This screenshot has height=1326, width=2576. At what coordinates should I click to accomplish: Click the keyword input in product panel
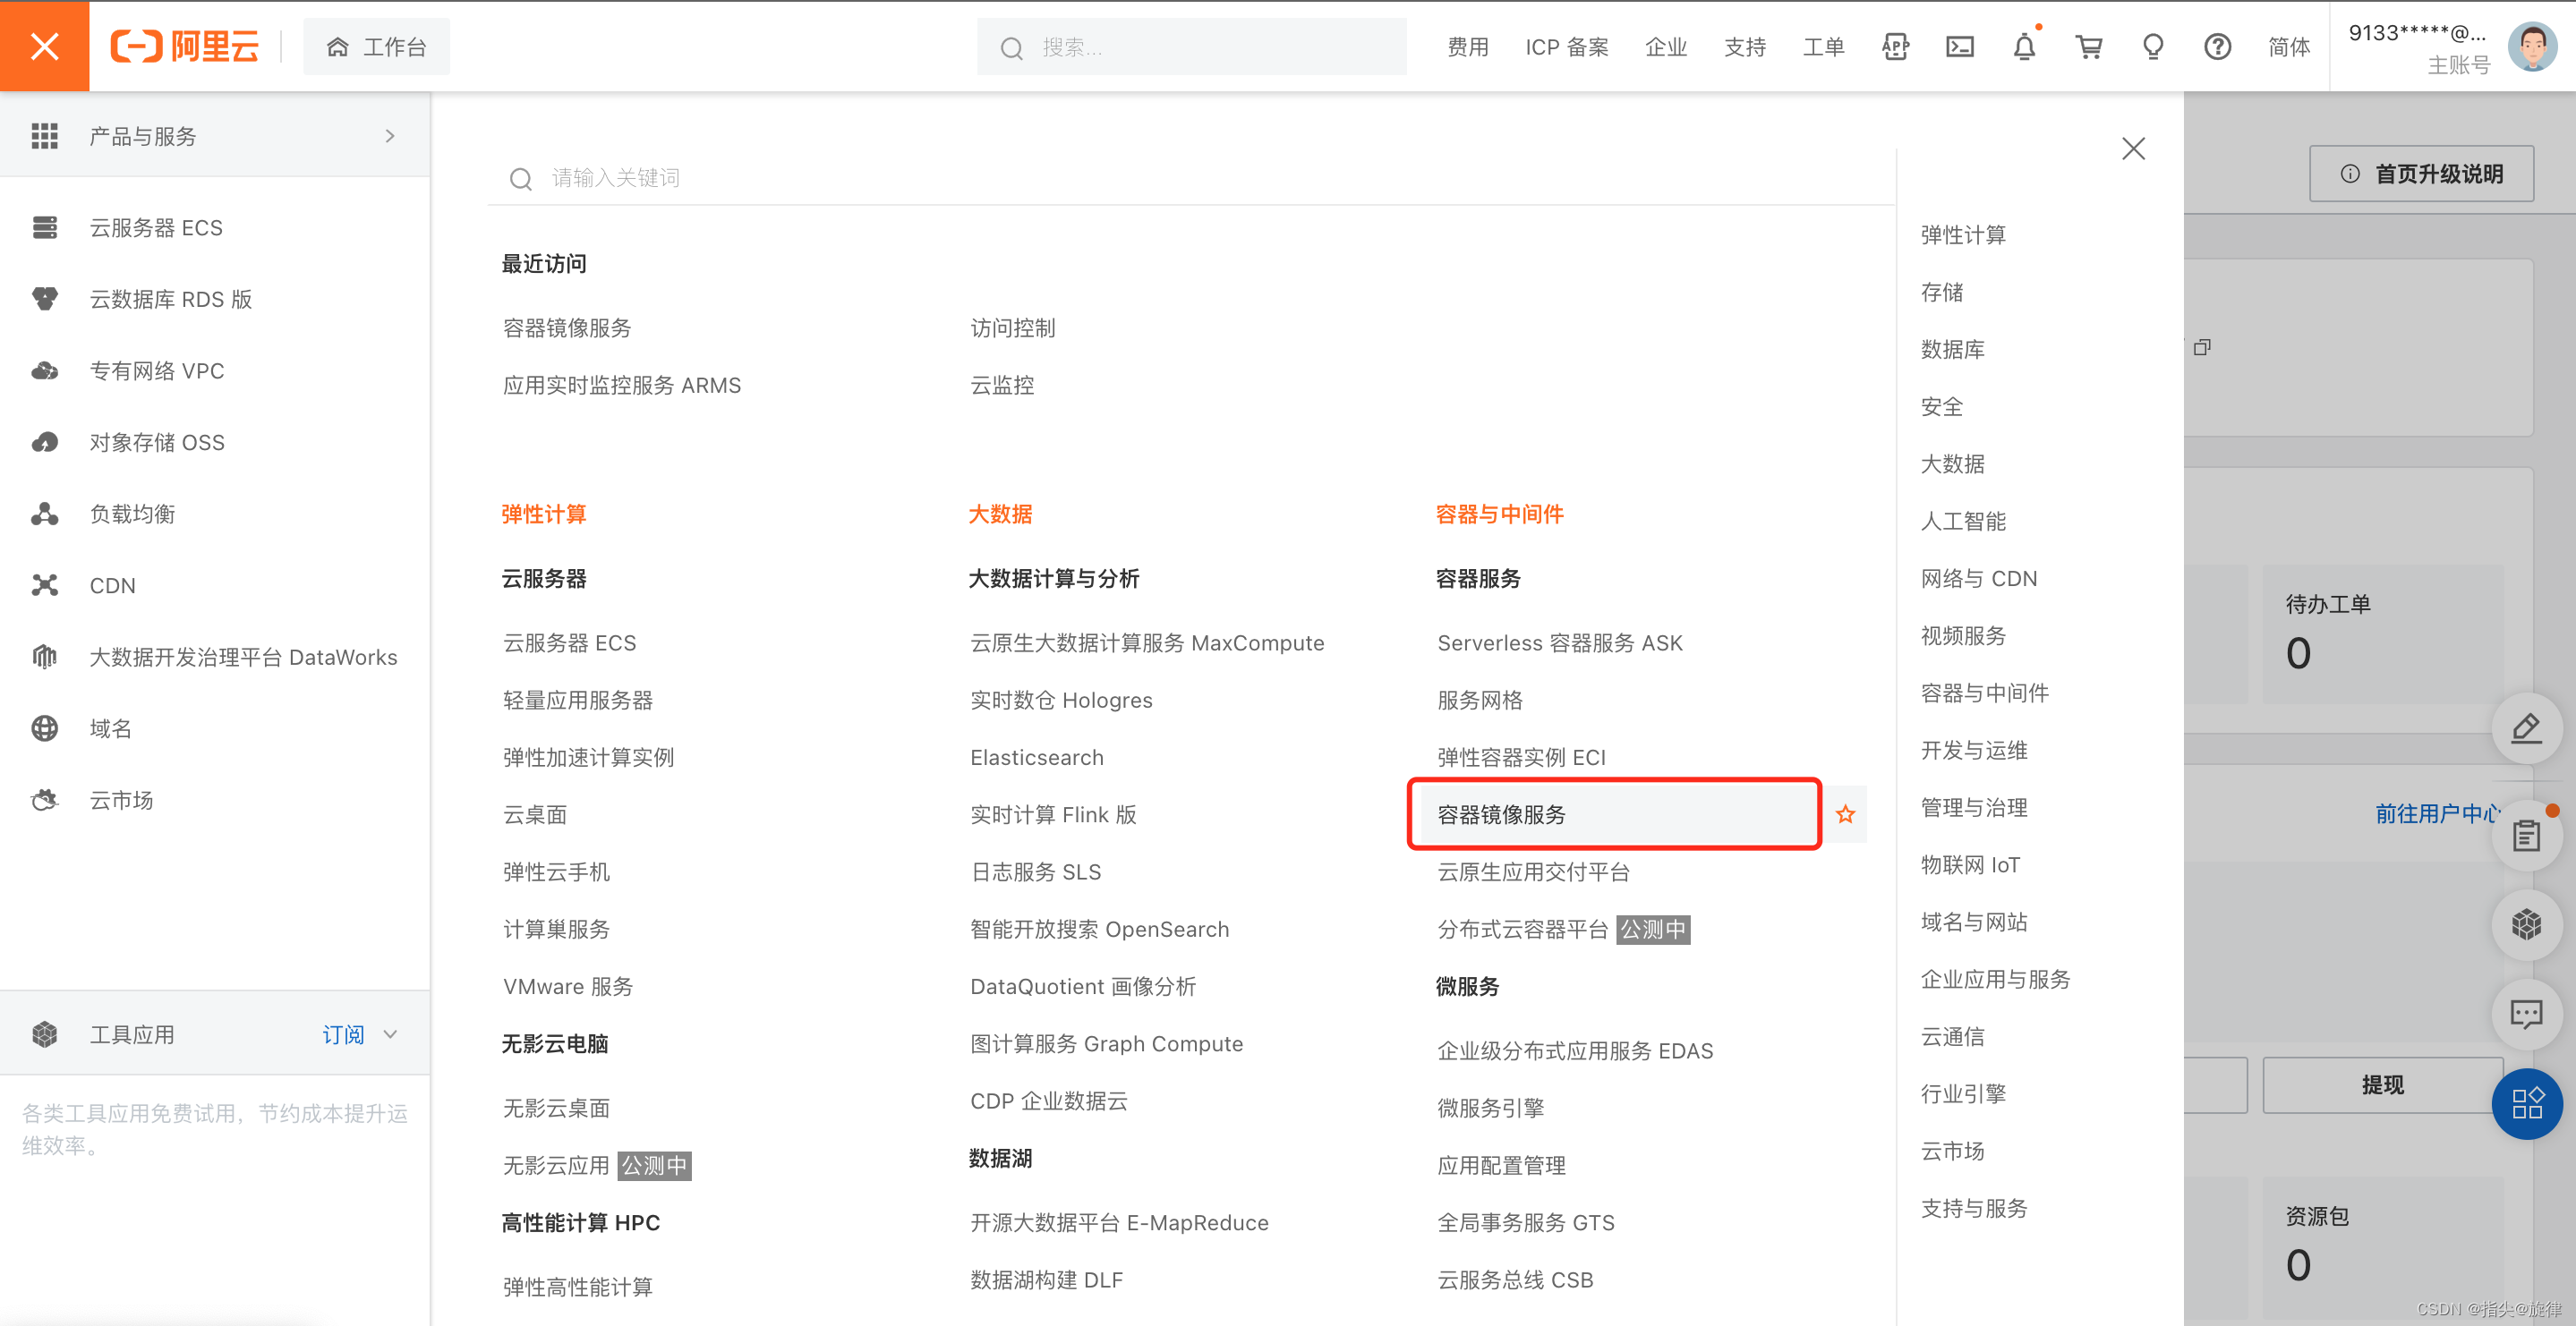click(x=1190, y=178)
